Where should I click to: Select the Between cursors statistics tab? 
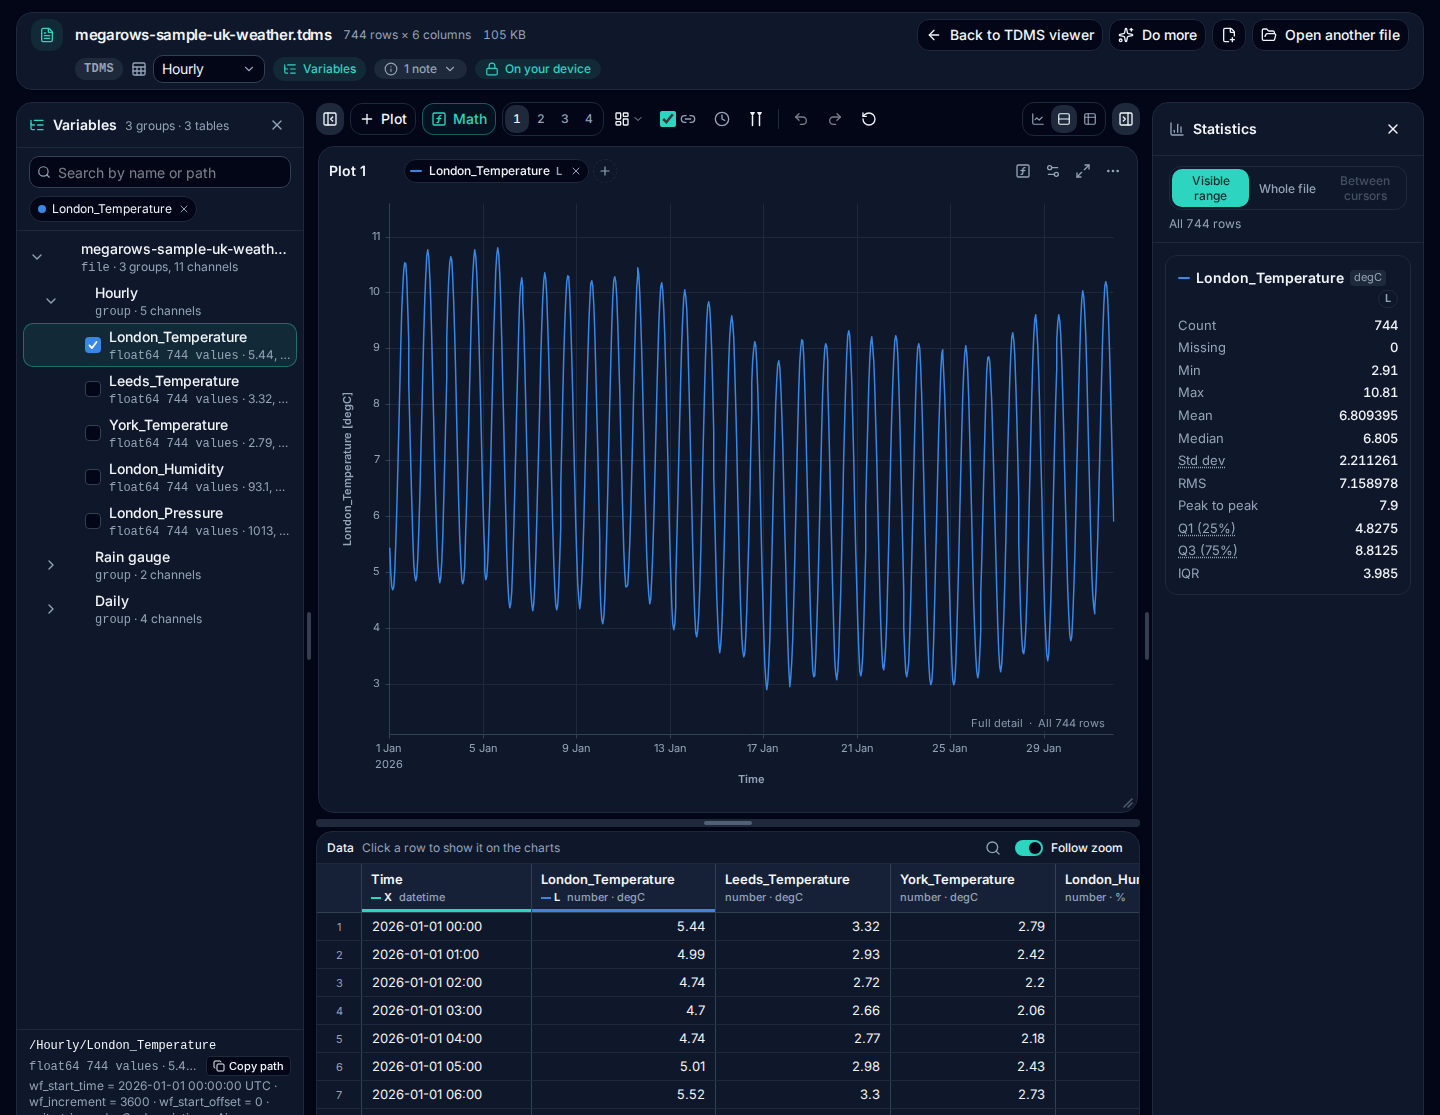[1365, 188]
